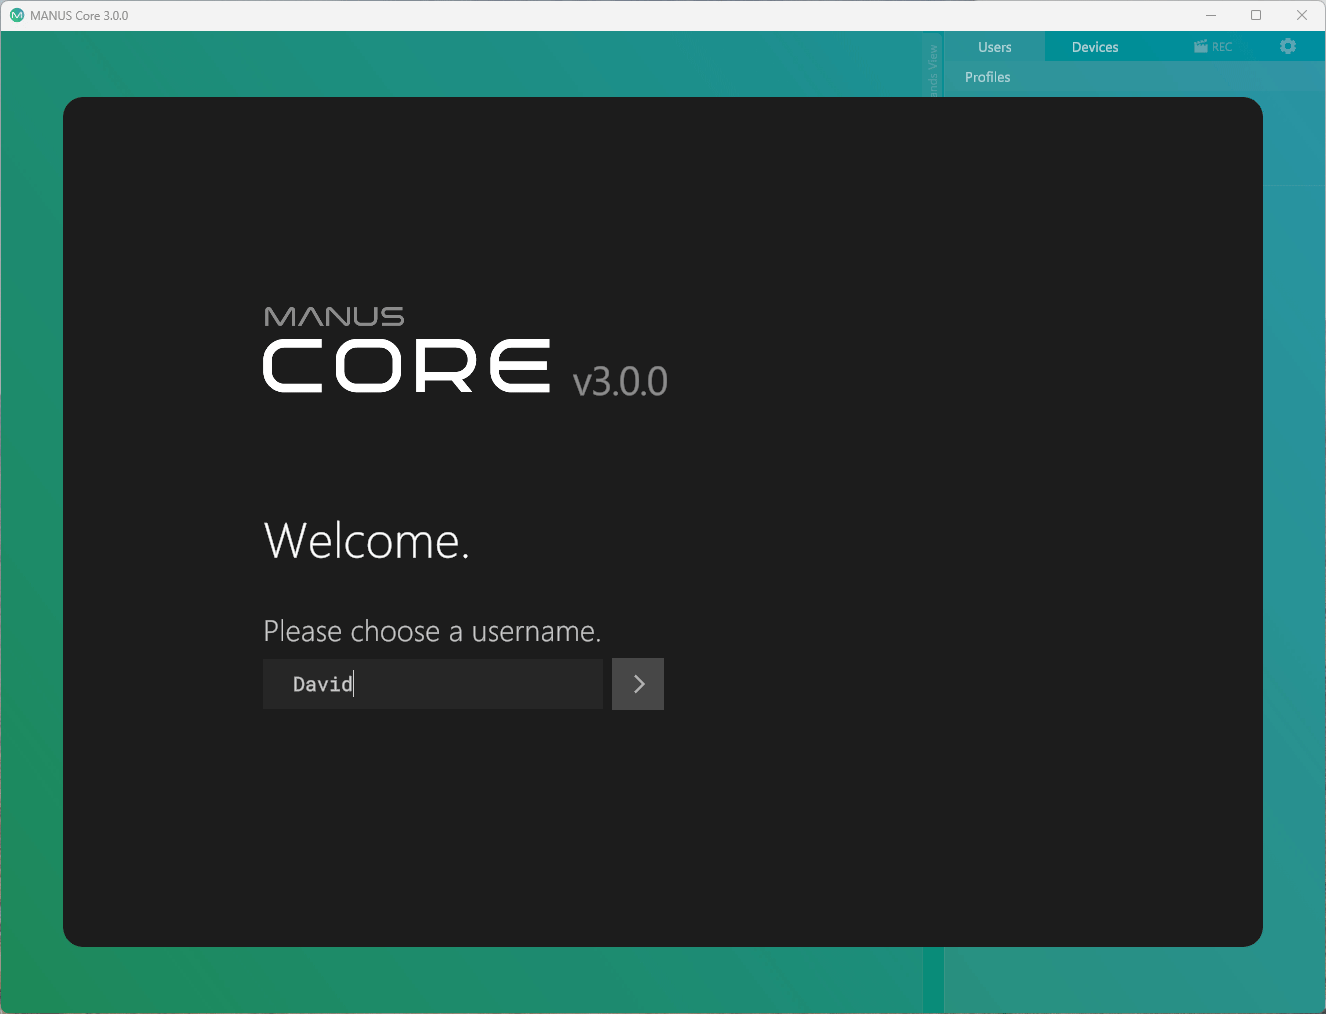
Task: Click REC to start a recording
Action: tap(1213, 46)
